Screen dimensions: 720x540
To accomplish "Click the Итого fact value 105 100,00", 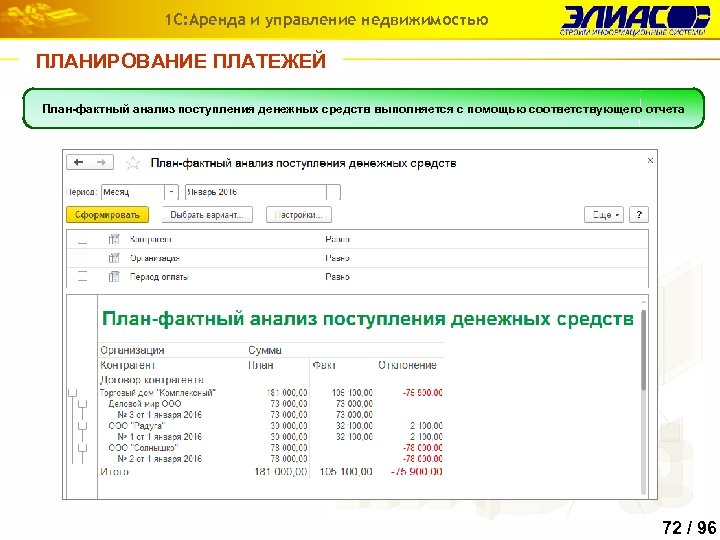I will [x=346, y=472].
